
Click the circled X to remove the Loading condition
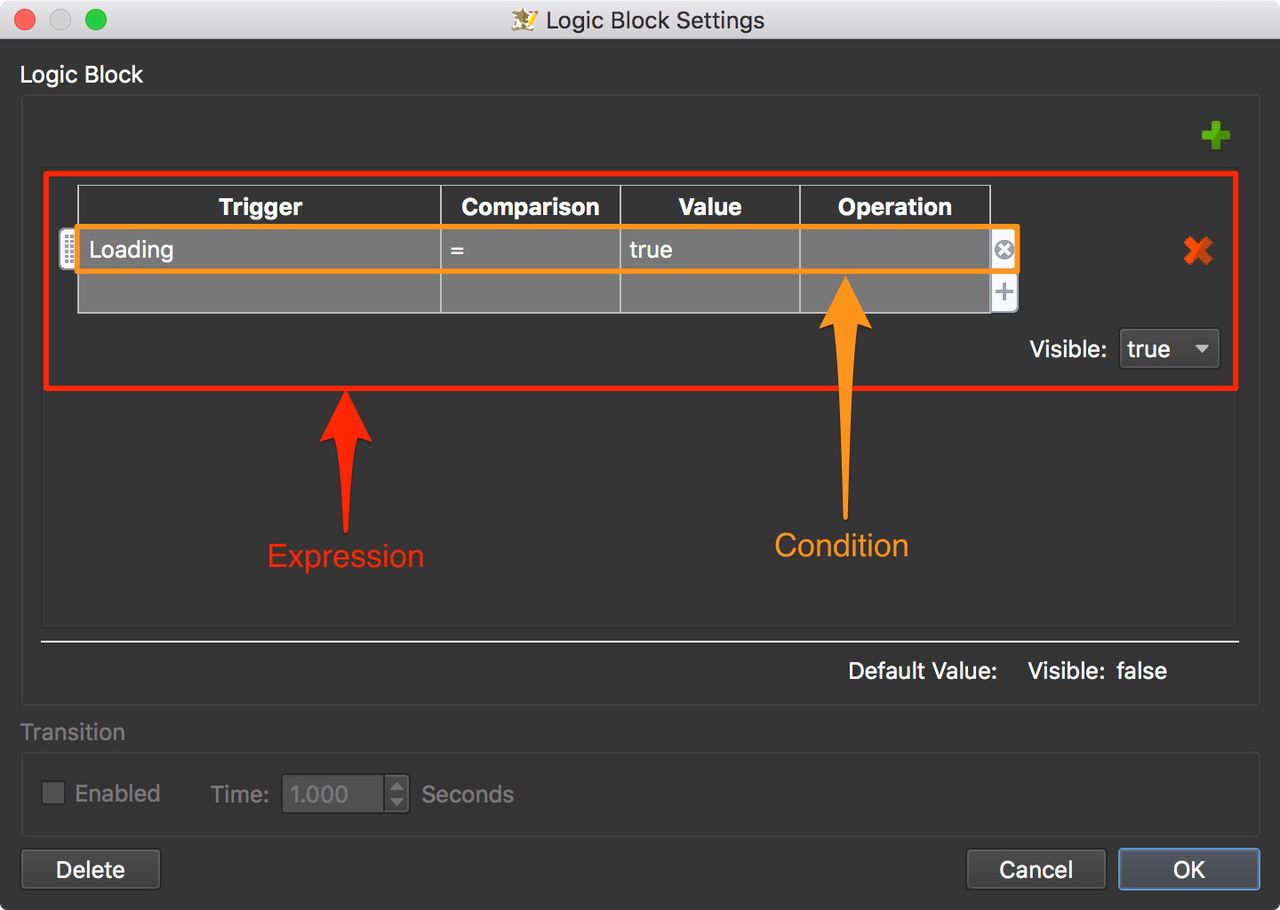pyautogui.click(x=1004, y=249)
